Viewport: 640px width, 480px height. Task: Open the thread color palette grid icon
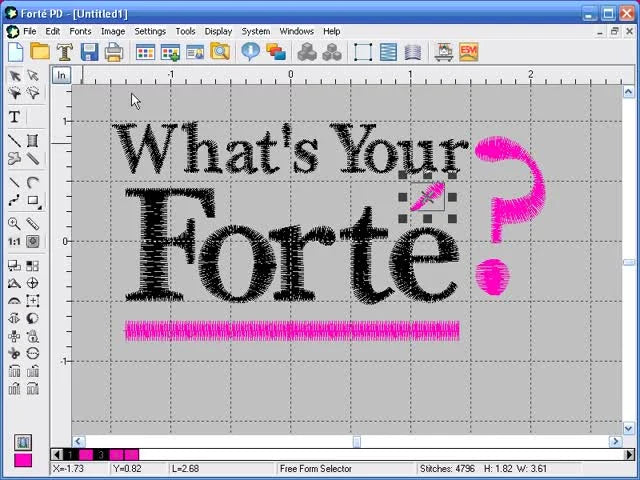(x=145, y=52)
